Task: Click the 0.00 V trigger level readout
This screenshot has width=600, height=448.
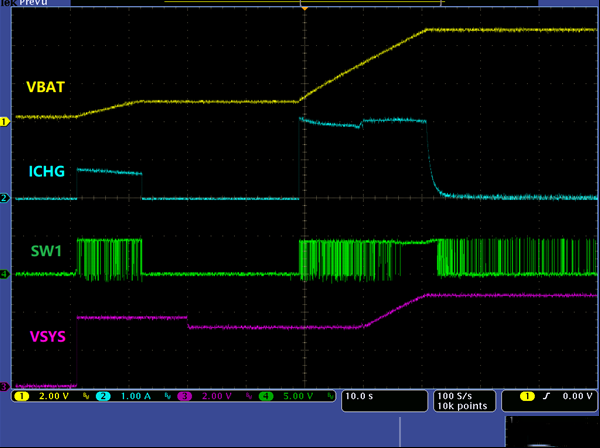Action: click(x=577, y=396)
